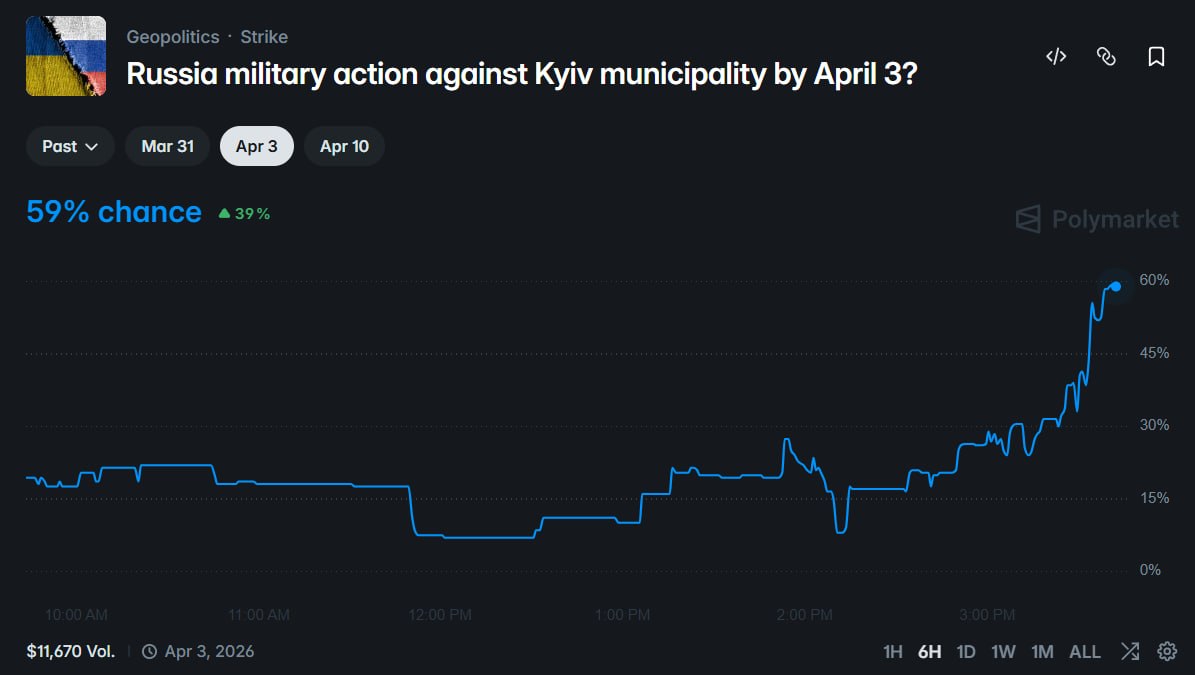Viewport: 1195px width, 675px height.
Task: Click the embed code icon
Action: (1056, 57)
